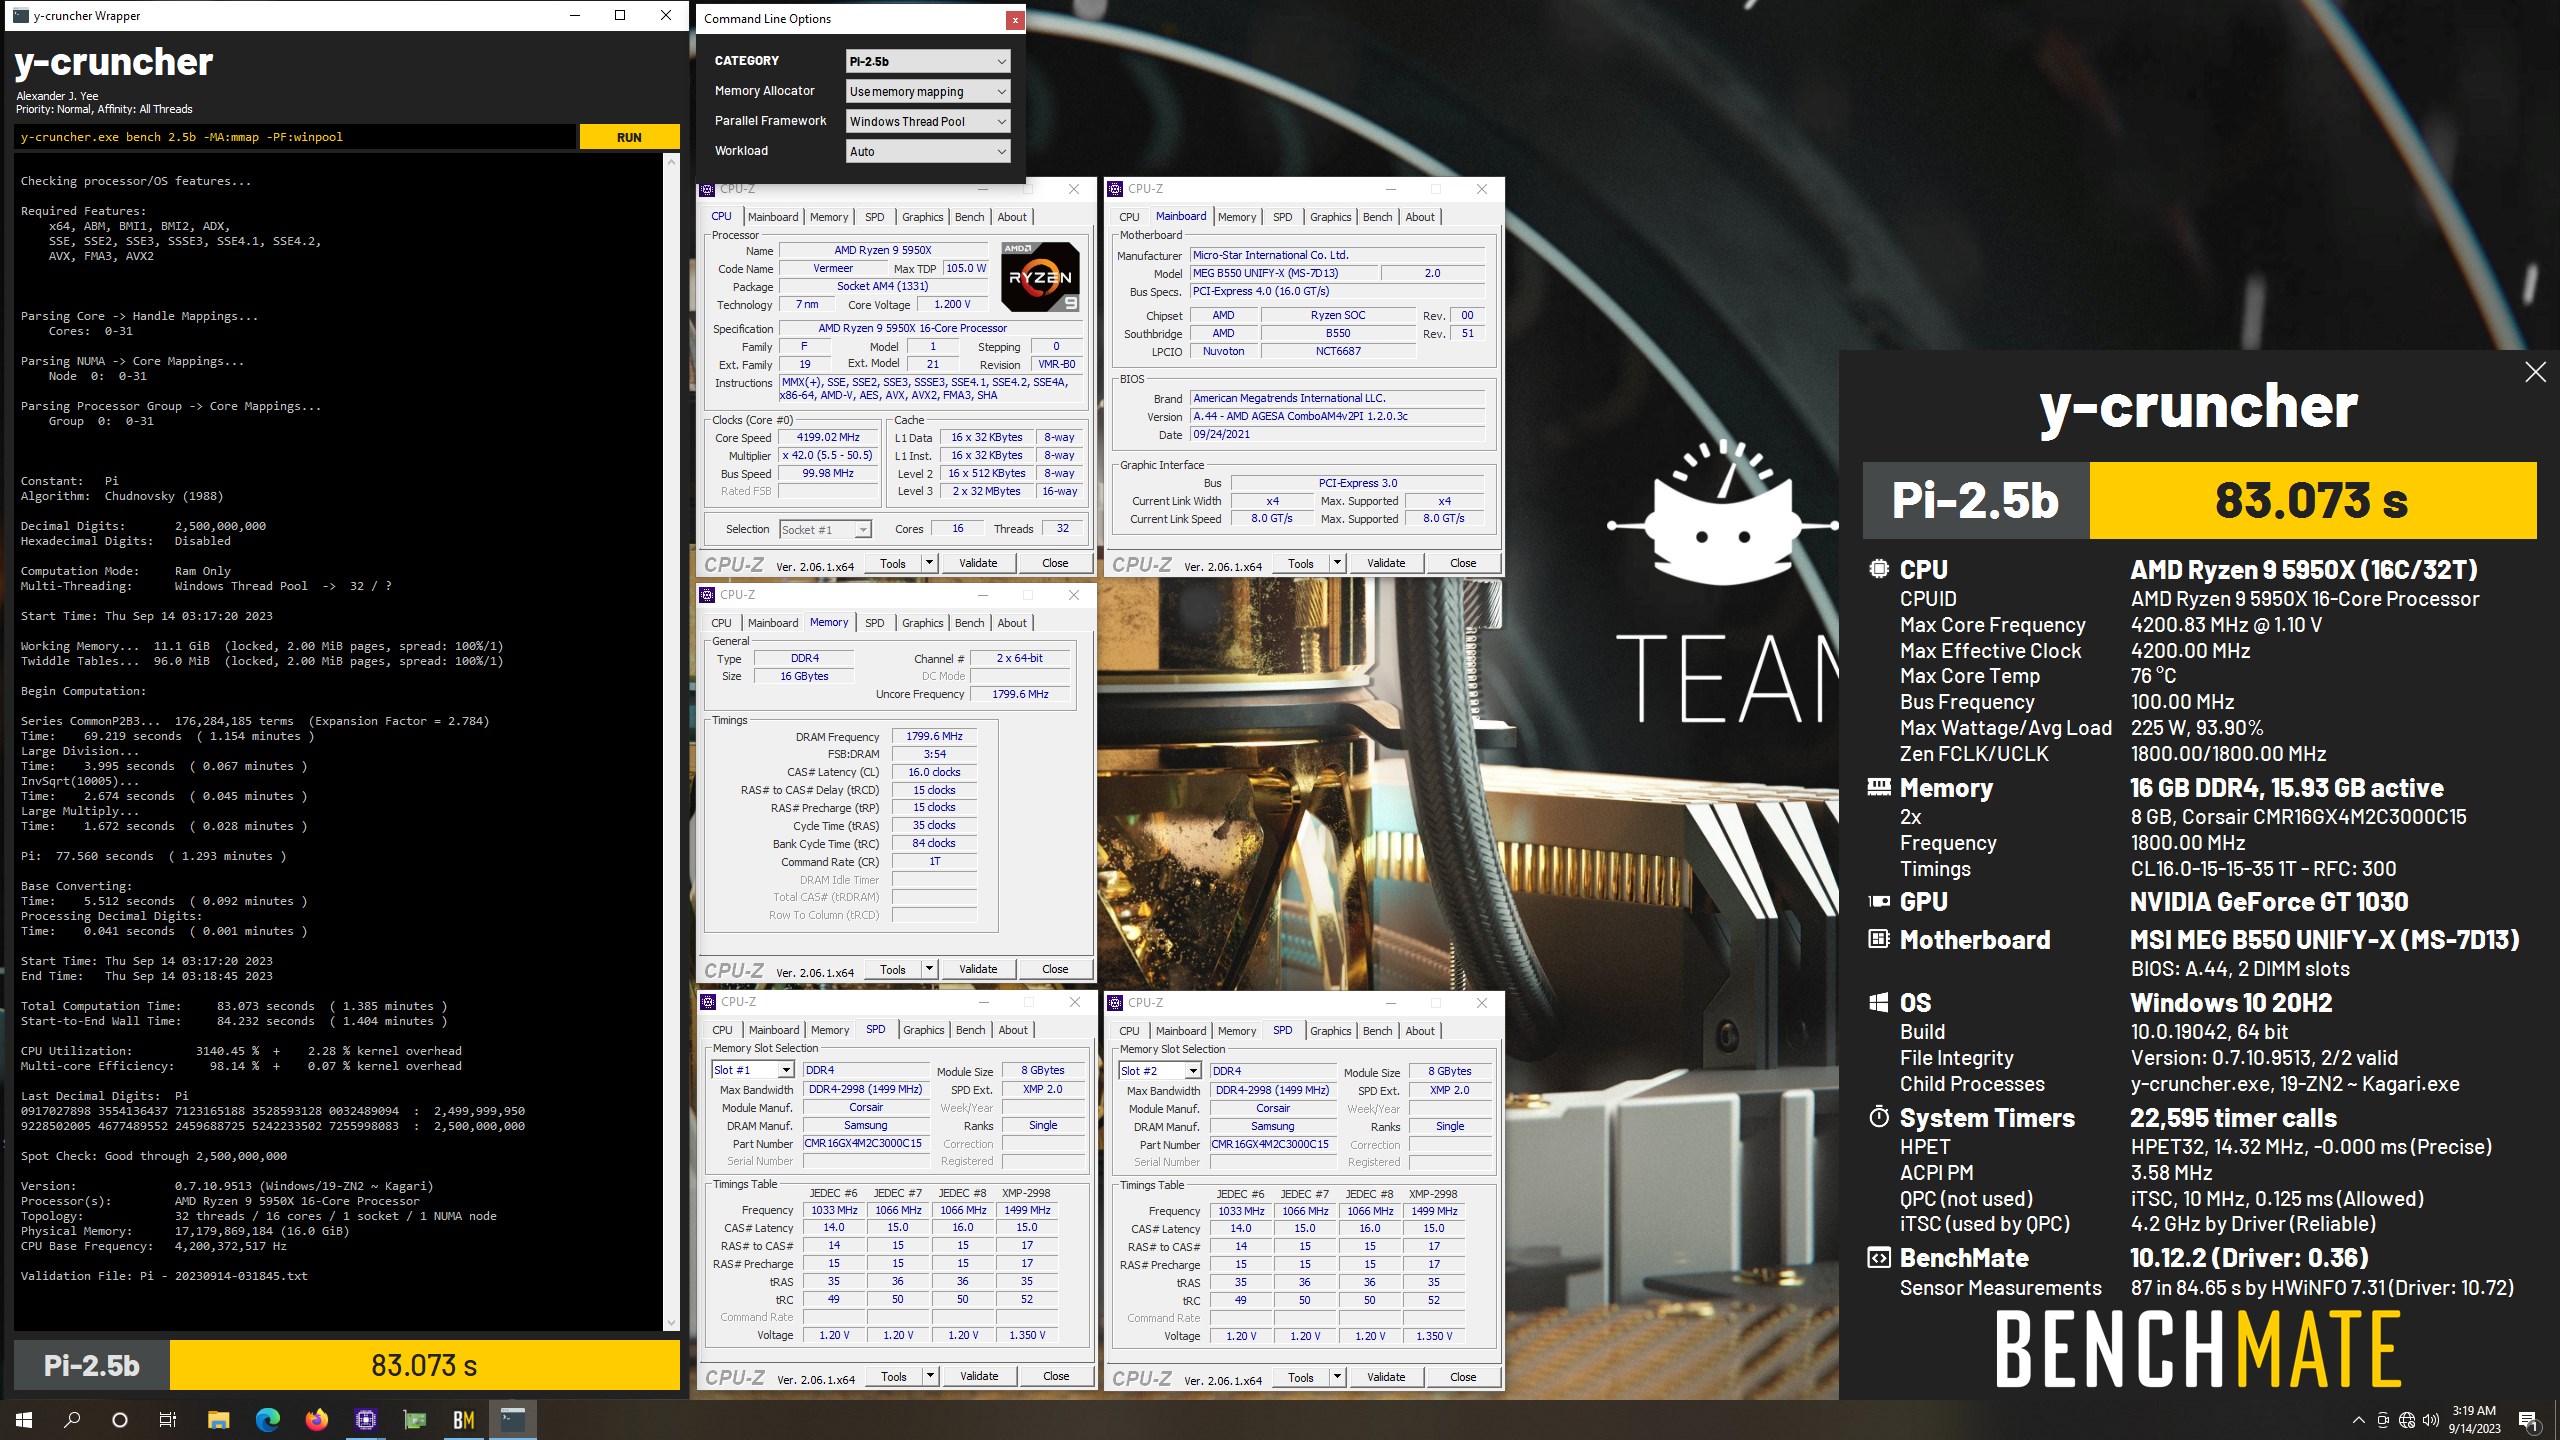Launch Firefox from the taskbar
The width and height of the screenshot is (2560, 1440).
(316, 1419)
